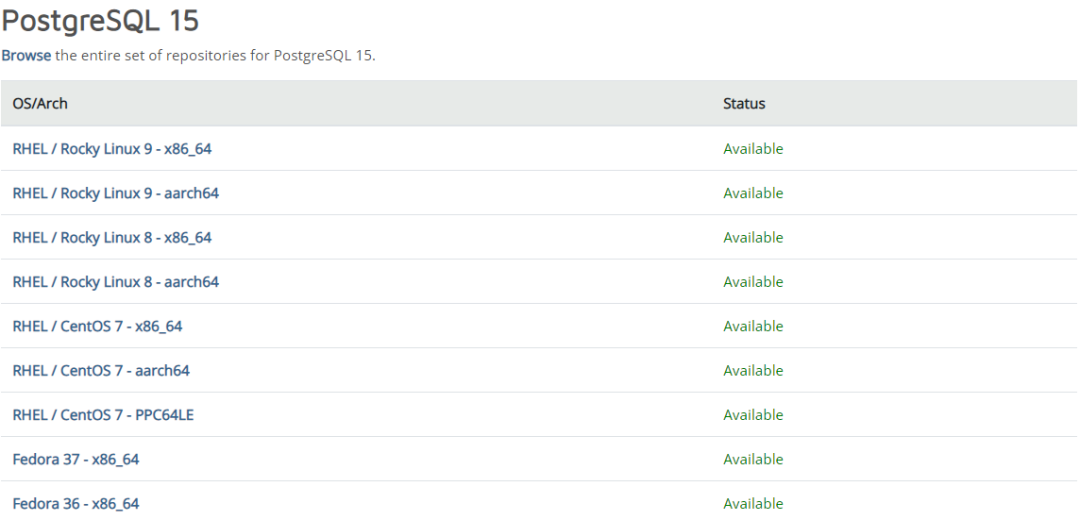Open Fedora 36 - x86_64 link

[76, 503]
